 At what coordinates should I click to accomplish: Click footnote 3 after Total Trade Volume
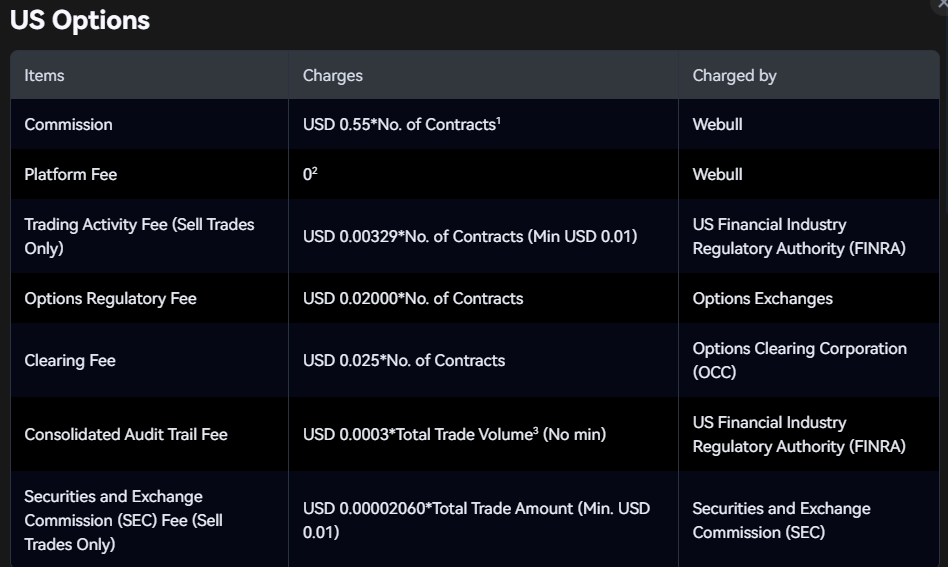536,430
